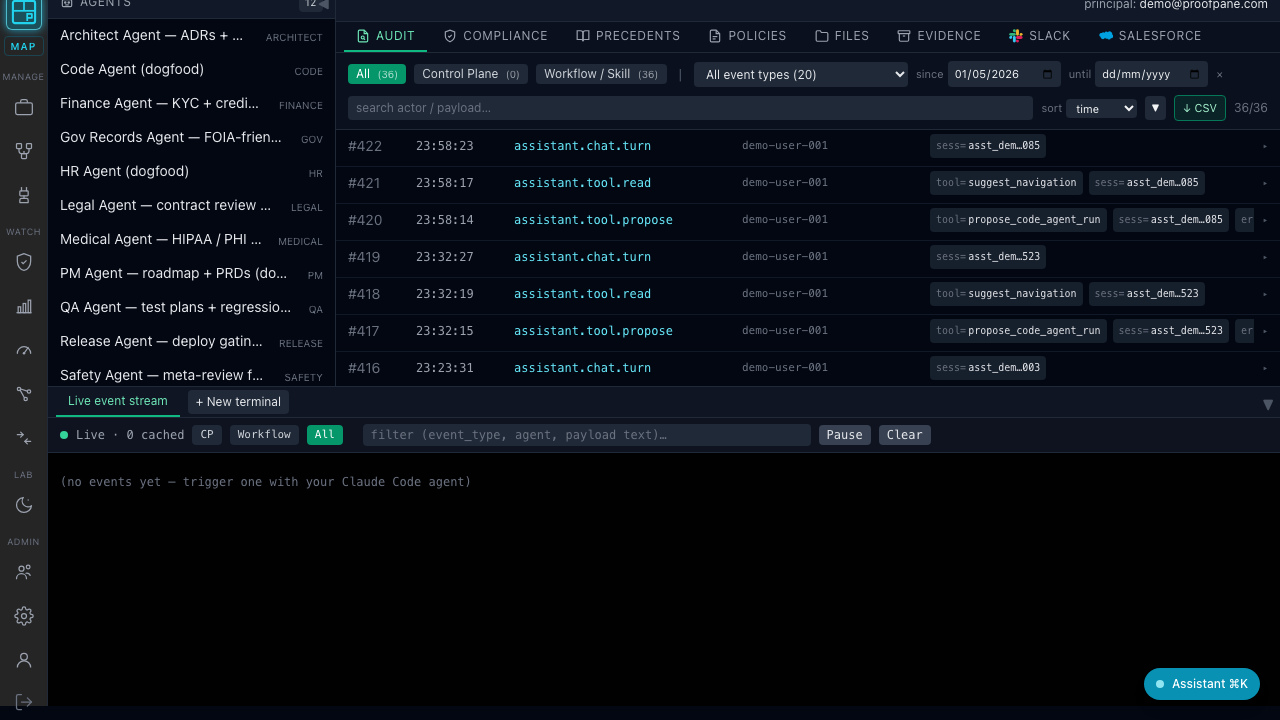Viewport: 1280px width, 720px height.
Task: Open the sort by time dropdown
Action: click(1101, 109)
